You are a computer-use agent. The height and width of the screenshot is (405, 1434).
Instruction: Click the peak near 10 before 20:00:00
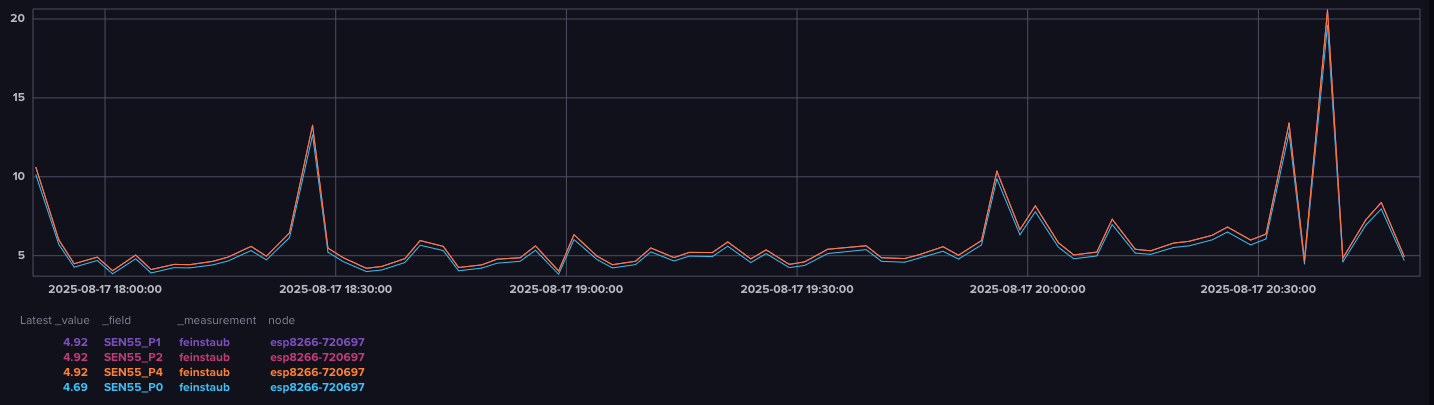tap(996, 171)
